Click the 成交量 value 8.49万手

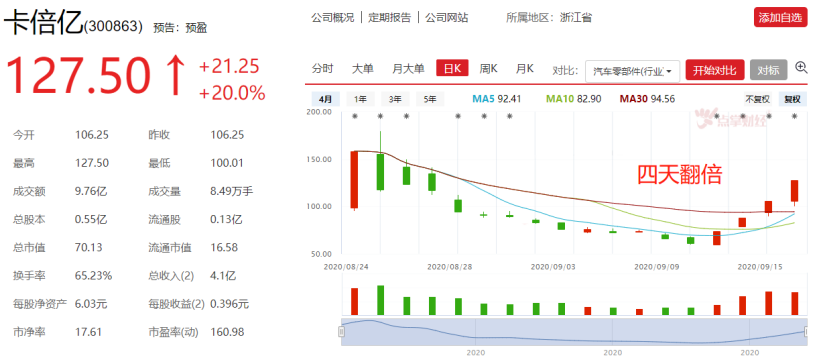click(x=232, y=191)
